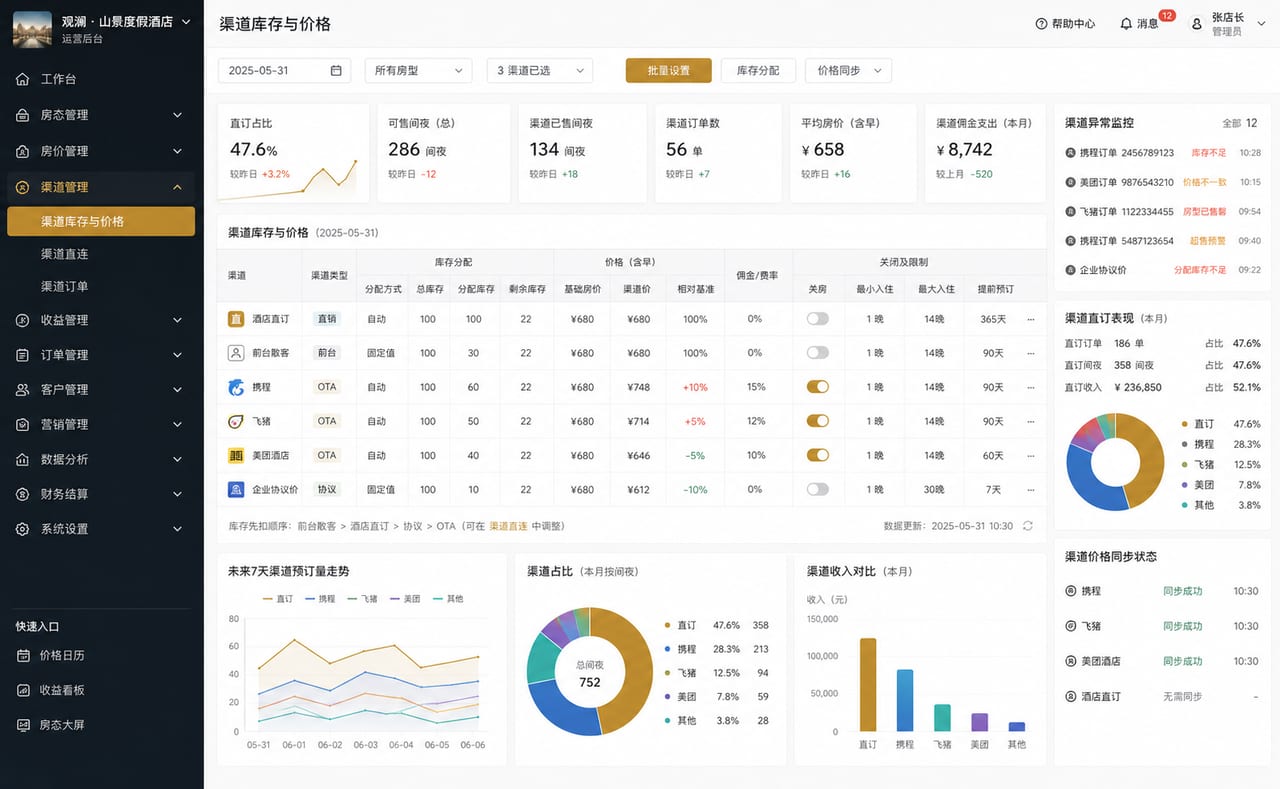Open more options for 酒店直订 row
This screenshot has height=789, width=1280.
pos(1031,319)
